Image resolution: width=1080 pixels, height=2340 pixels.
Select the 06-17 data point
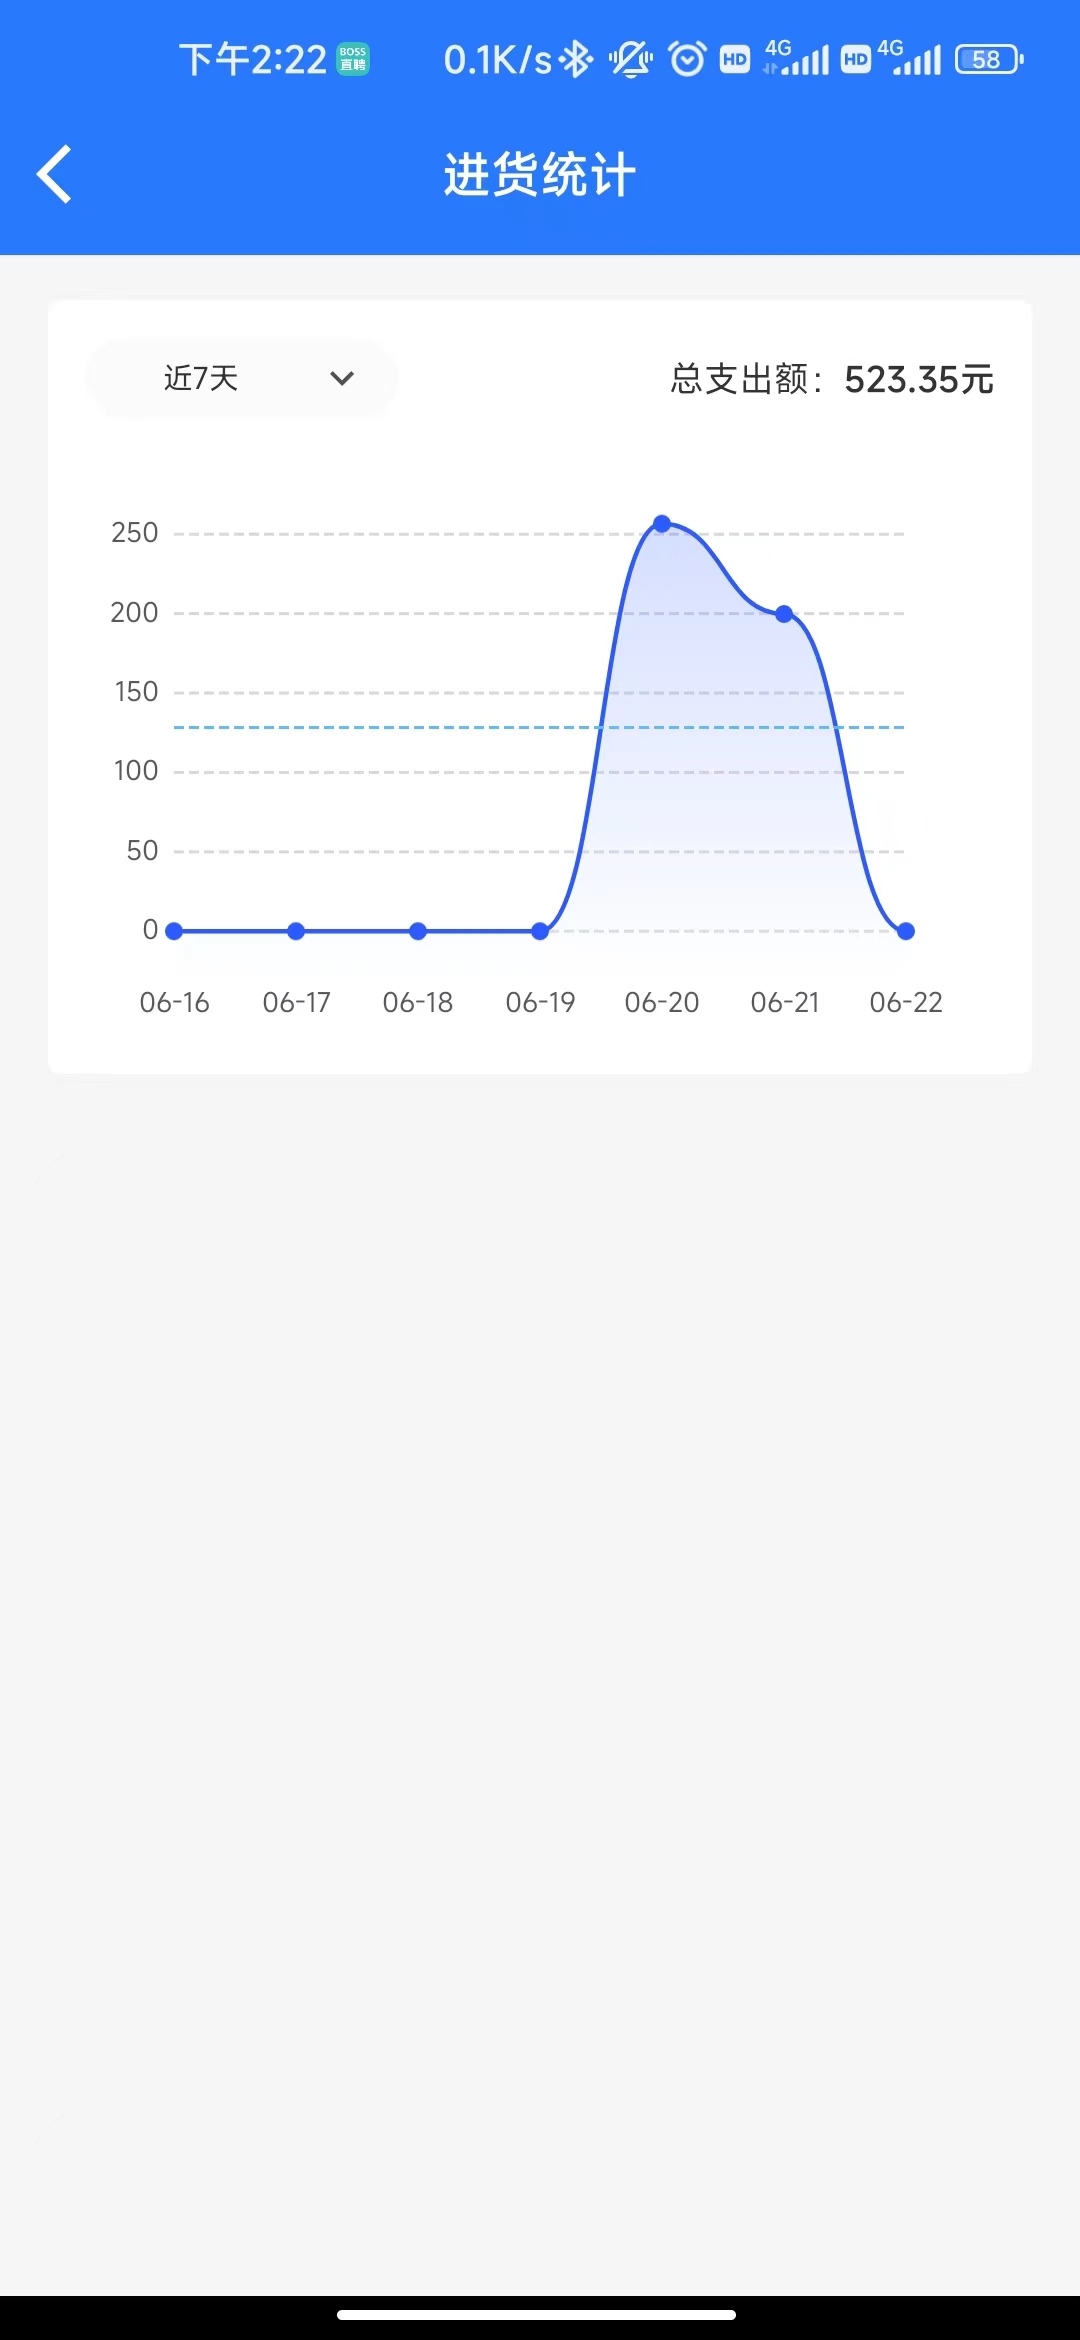pos(296,931)
